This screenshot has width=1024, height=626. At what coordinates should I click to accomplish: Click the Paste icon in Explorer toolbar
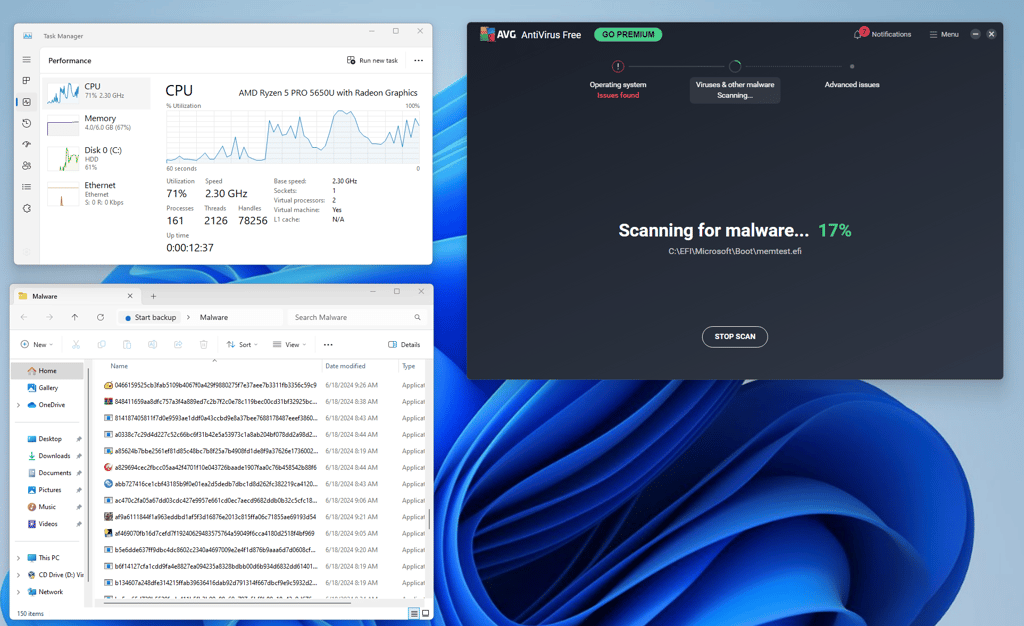coord(127,345)
